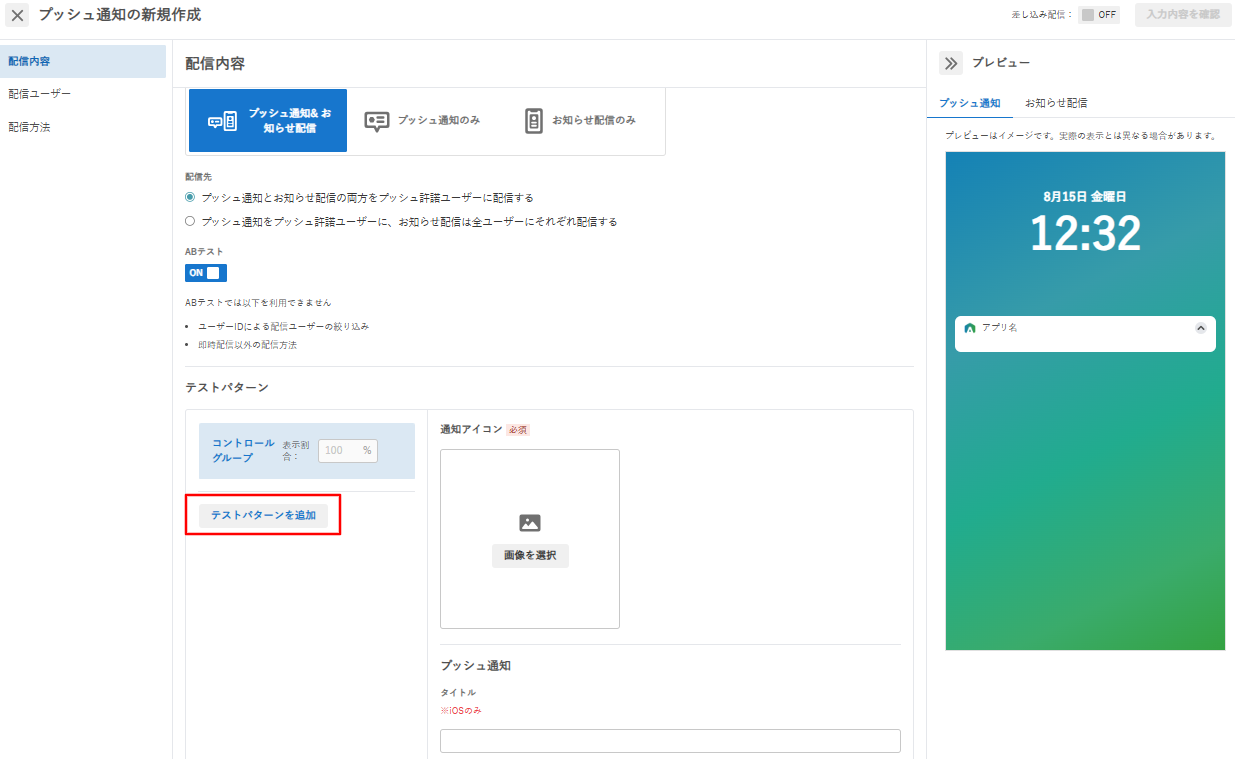
Task: Select プッシュ通知& お知らせ配信 delivery type
Action: (x=268, y=120)
